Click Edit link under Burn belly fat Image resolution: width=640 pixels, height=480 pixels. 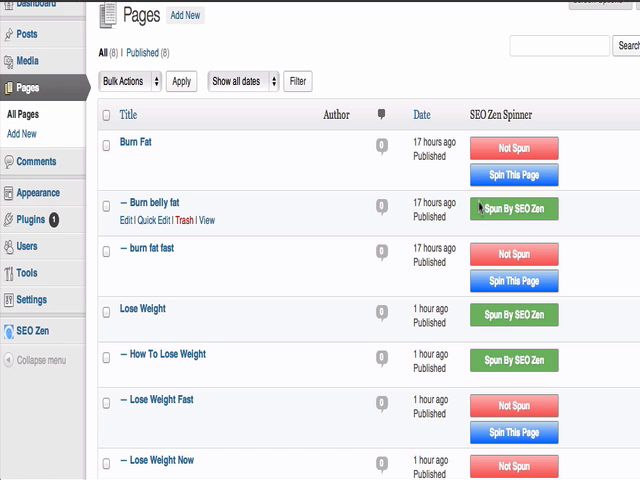point(126,220)
